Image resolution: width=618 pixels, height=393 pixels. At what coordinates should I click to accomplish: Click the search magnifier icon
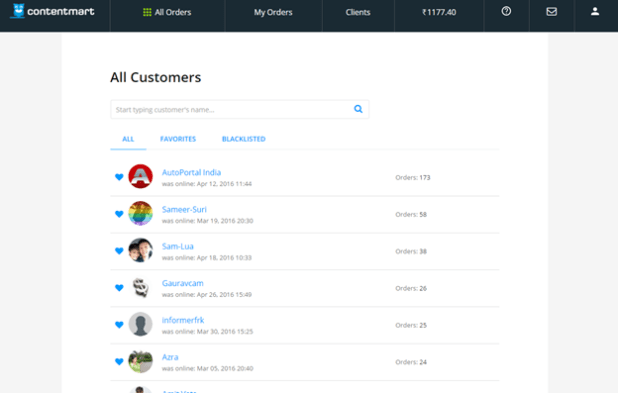click(358, 109)
